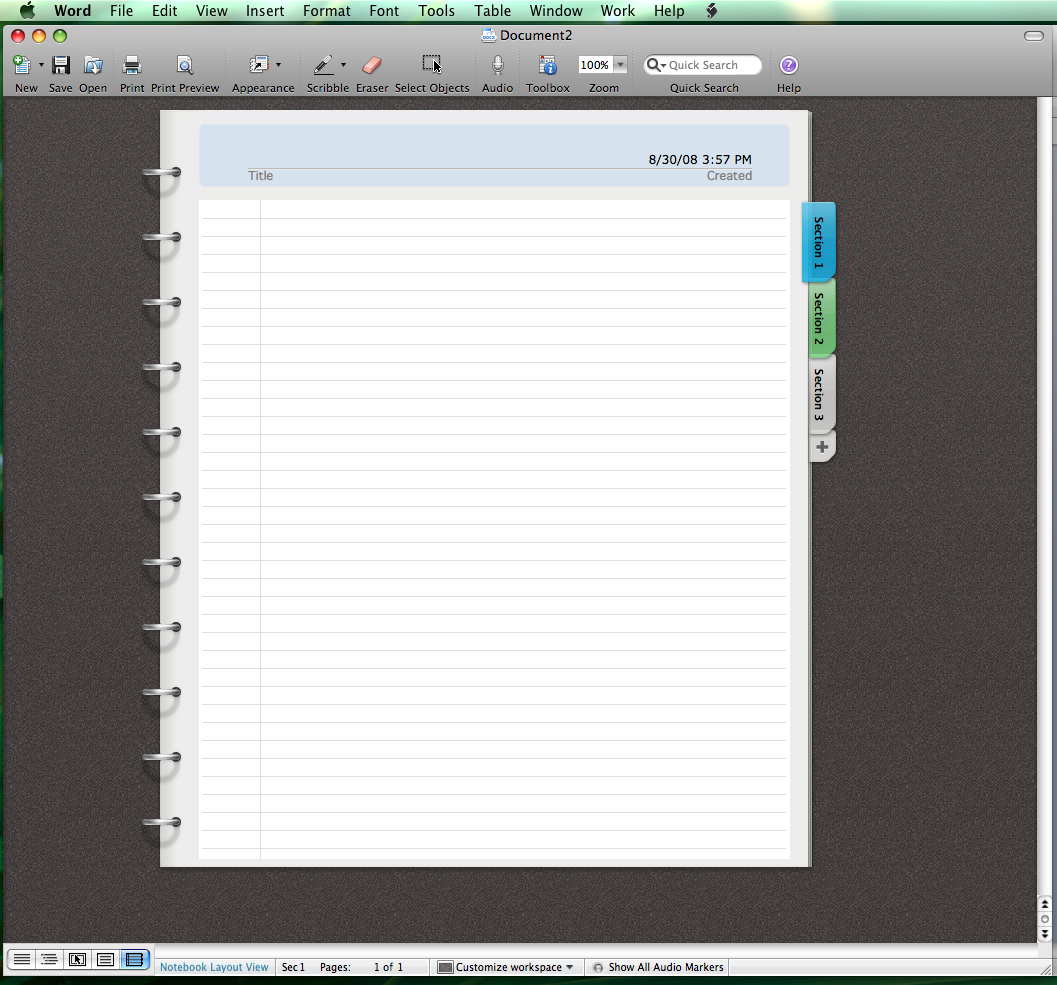Open the AppleScript menu icon
The image size is (1057, 985).
pos(711,11)
